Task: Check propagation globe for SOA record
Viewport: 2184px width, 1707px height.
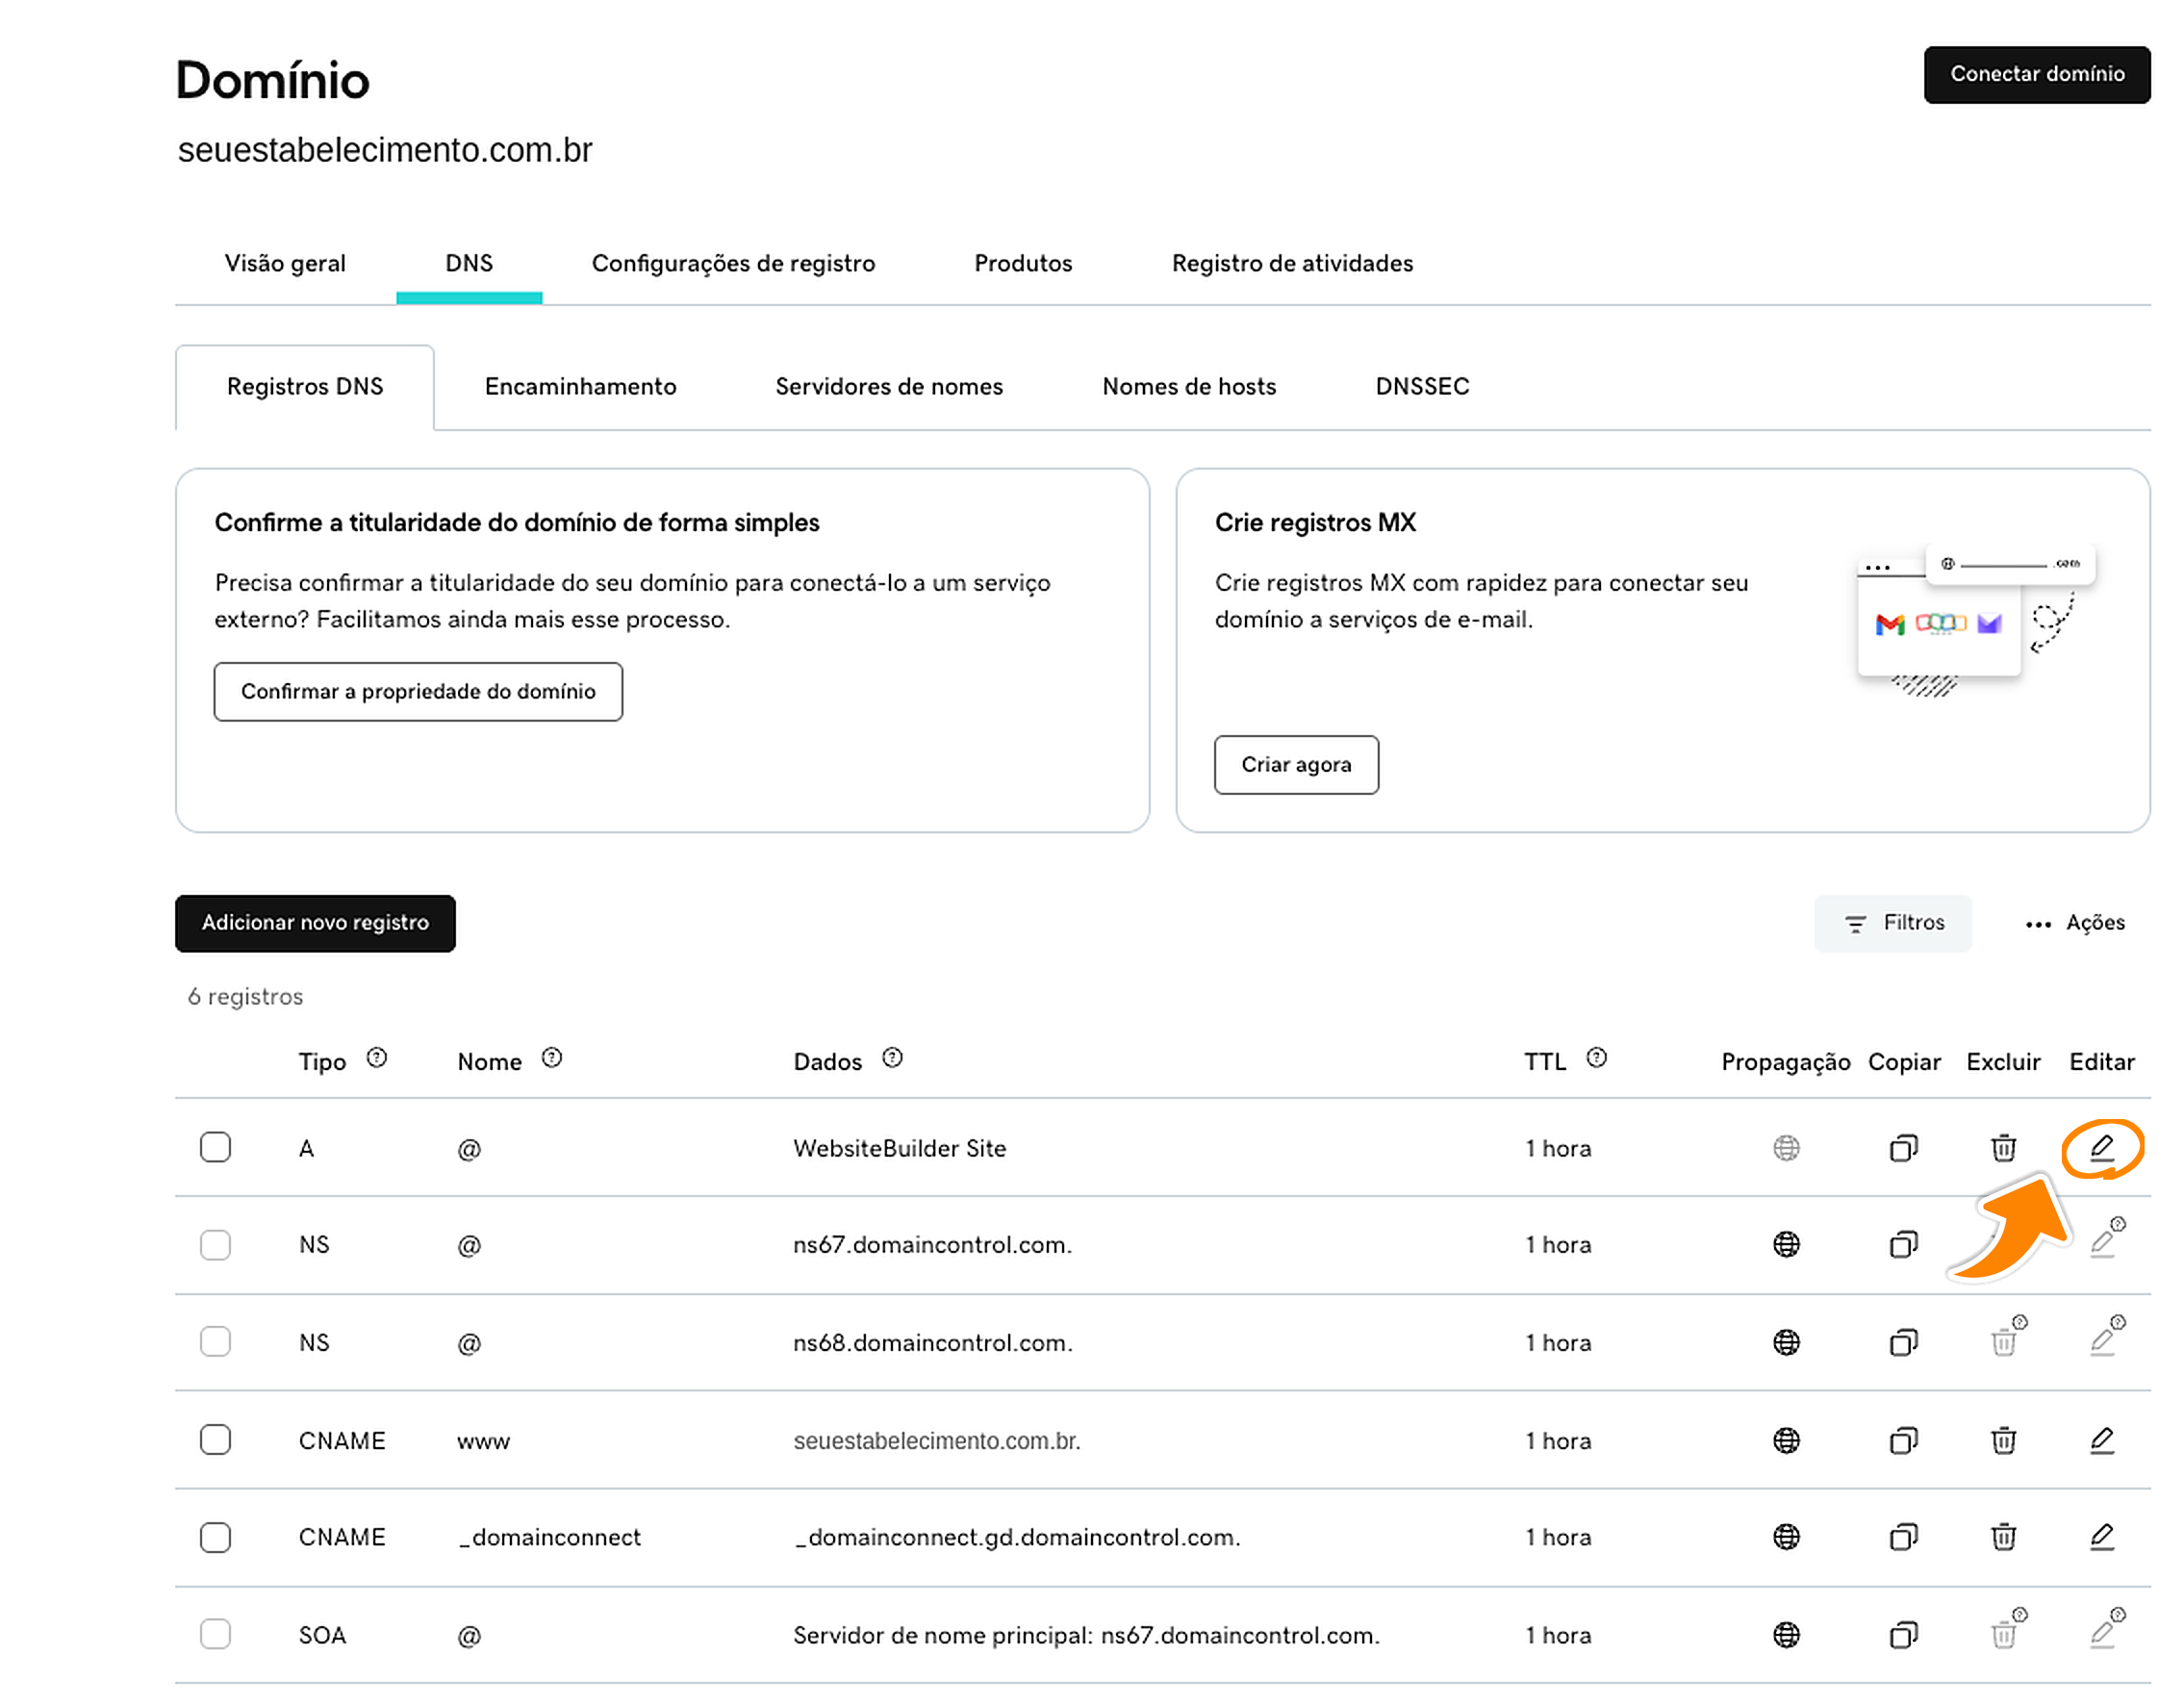Action: tap(1786, 1635)
